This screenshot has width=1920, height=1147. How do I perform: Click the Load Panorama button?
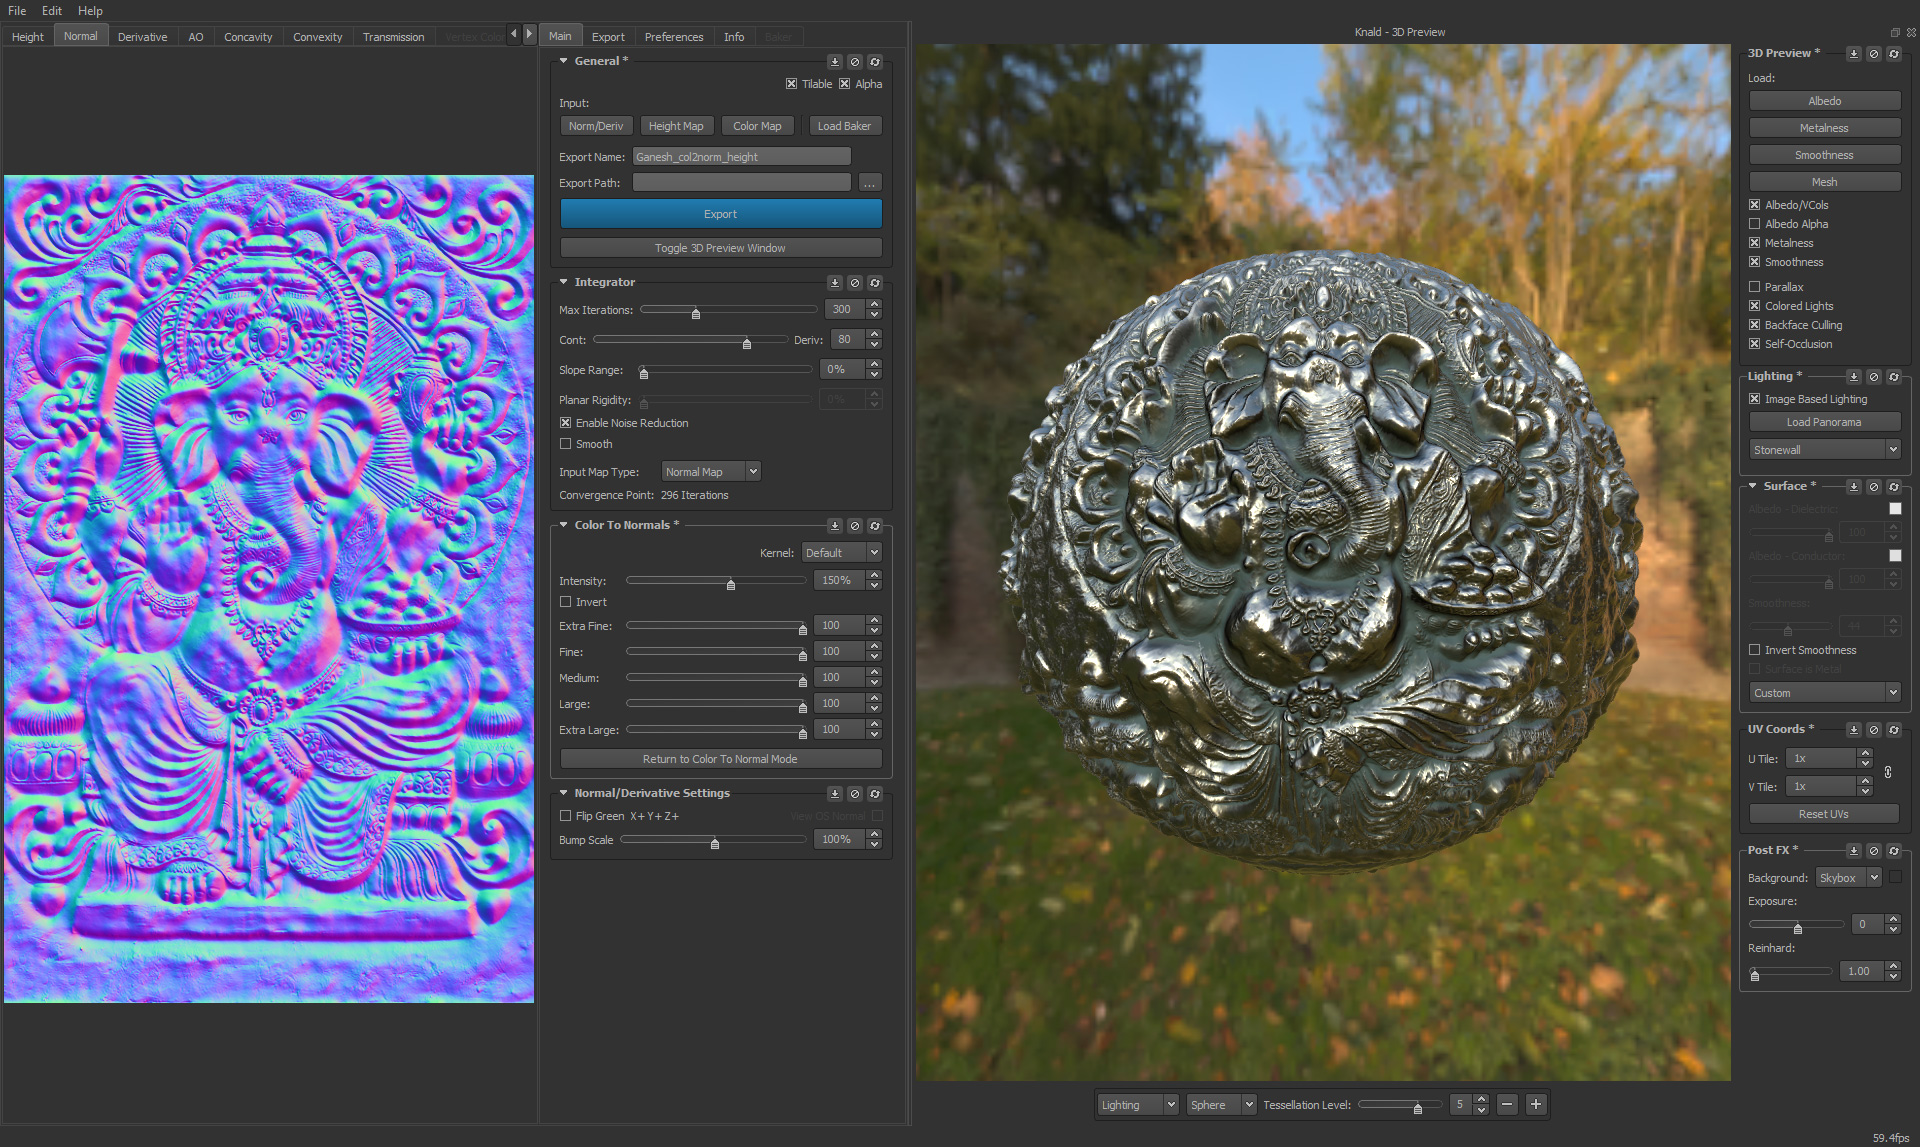[1824, 422]
